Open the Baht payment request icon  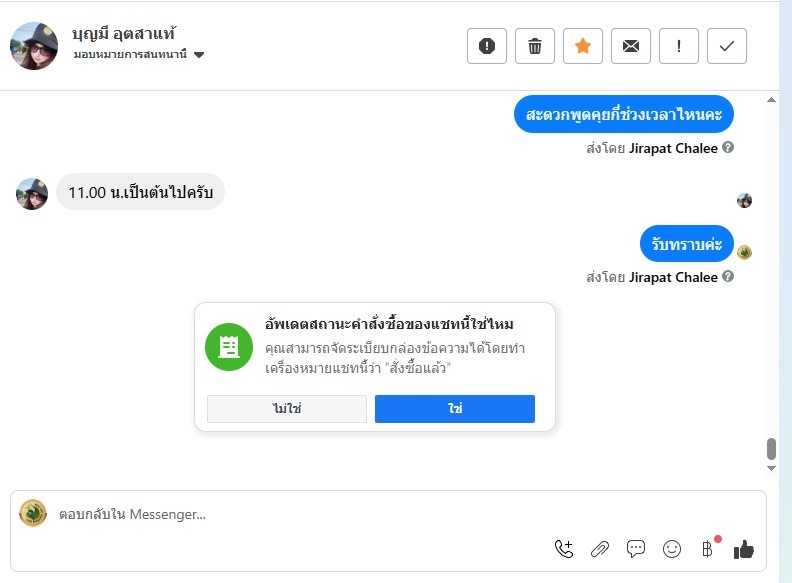(x=708, y=548)
